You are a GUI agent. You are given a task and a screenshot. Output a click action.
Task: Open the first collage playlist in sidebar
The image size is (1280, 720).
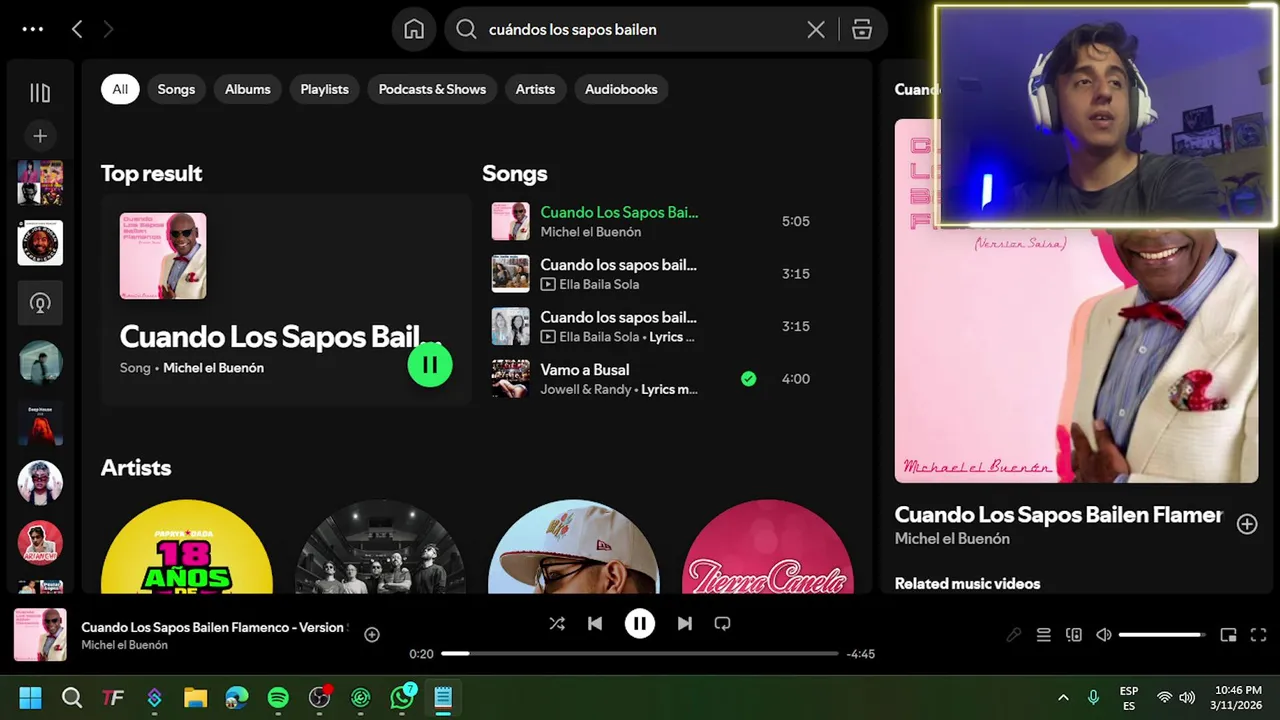40,183
